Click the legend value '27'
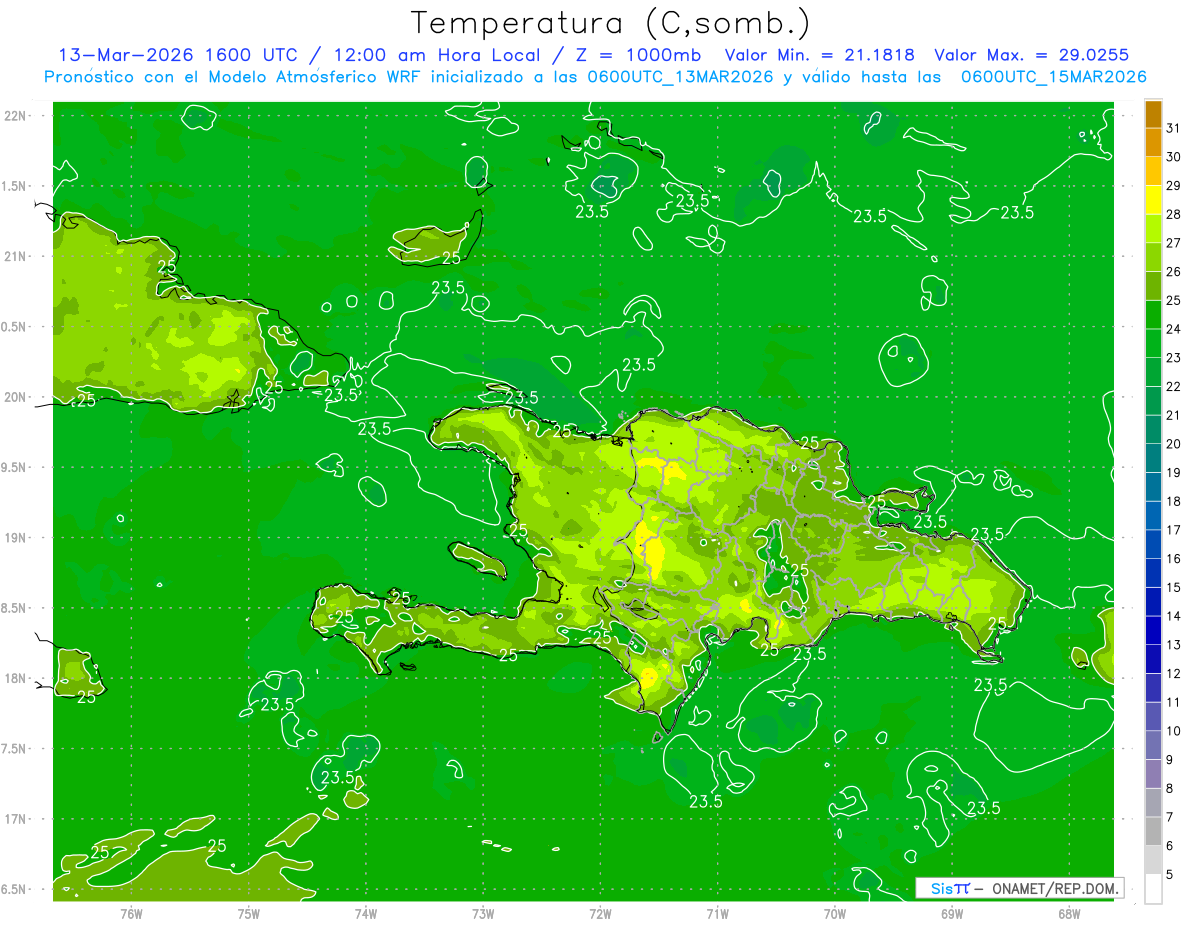This screenshot has height=927, width=1200. [x=1174, y=243]
